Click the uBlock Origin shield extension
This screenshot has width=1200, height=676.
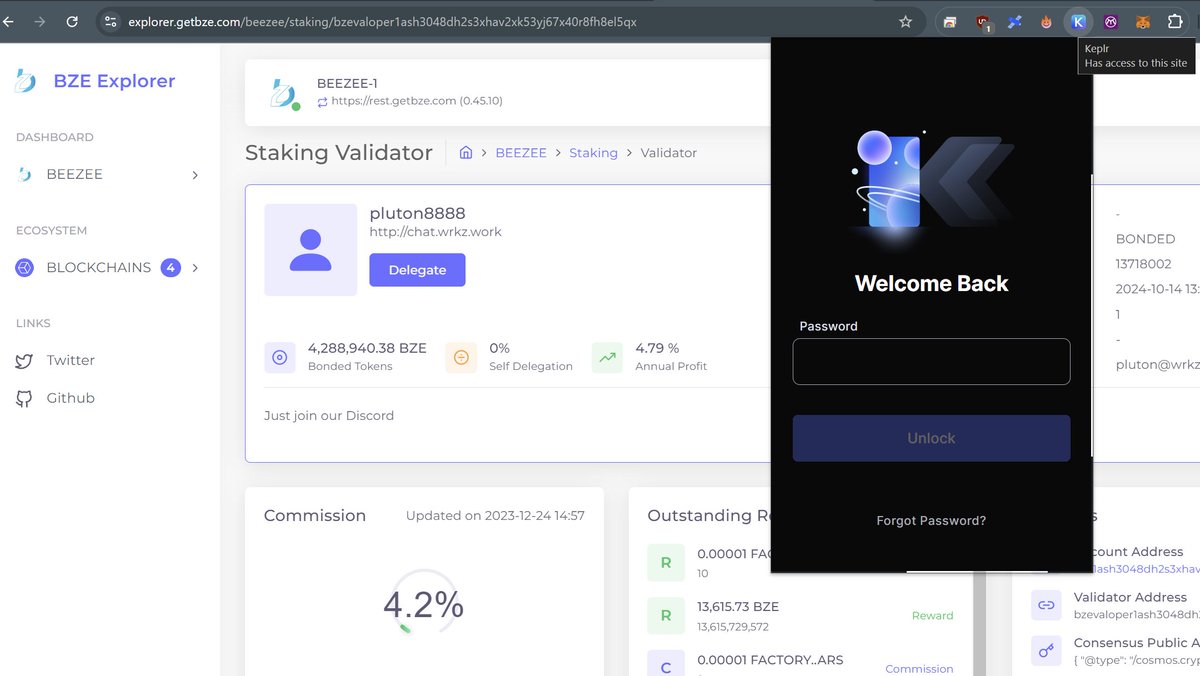pyautogui.click(x=983, y=21)
